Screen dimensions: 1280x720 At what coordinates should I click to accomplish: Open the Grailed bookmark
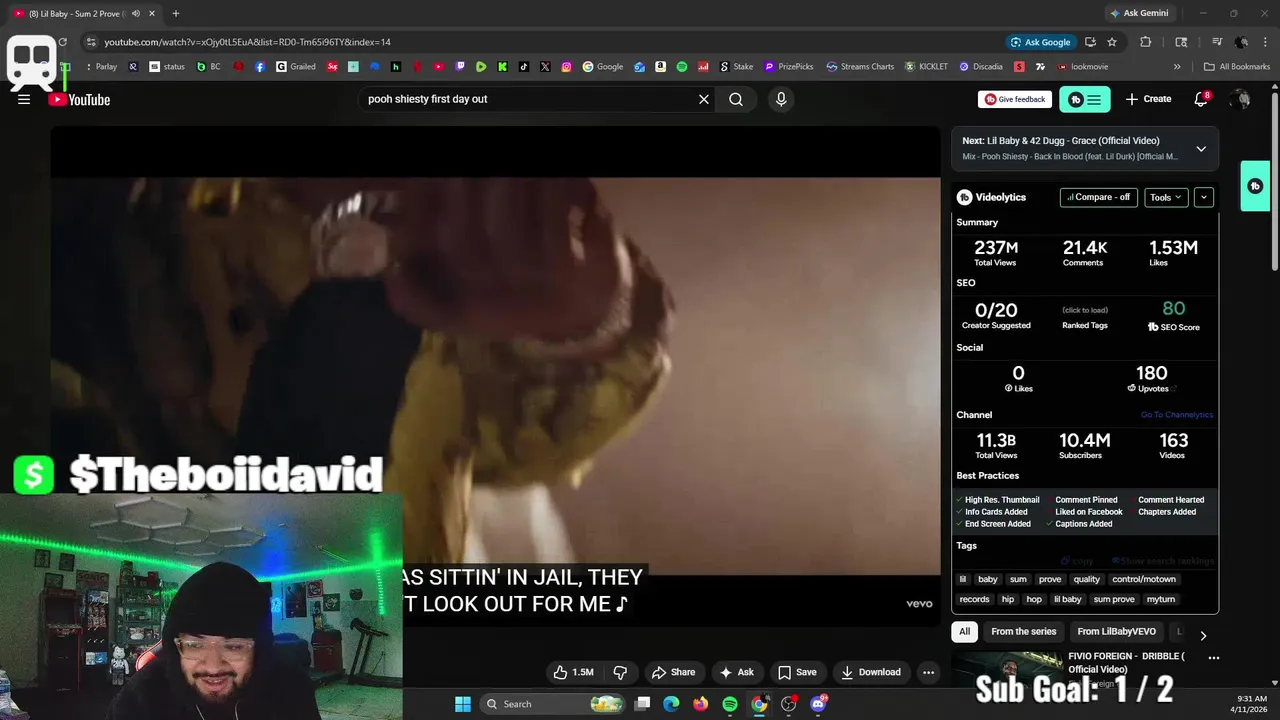pos(296,67)
